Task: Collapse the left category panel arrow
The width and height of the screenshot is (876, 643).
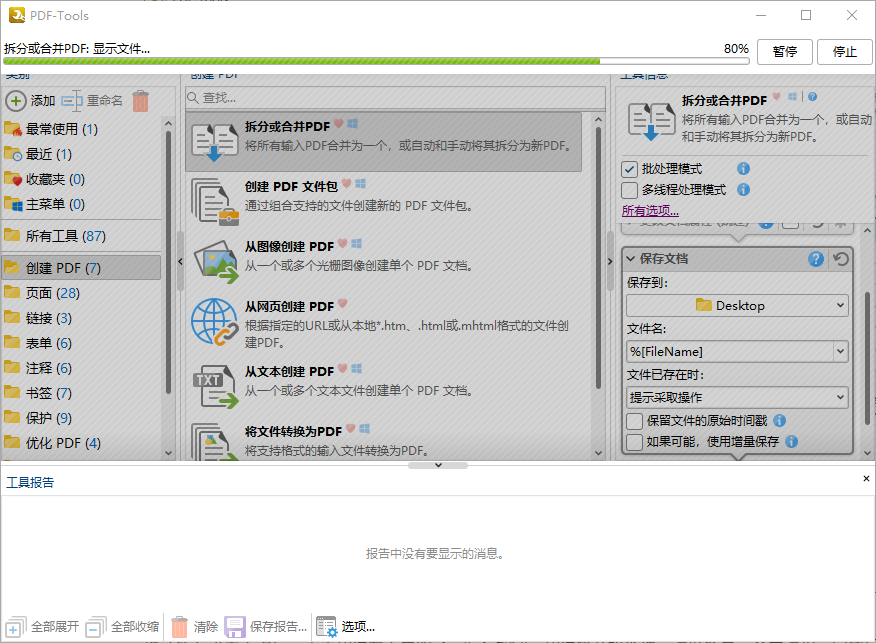Action: pyautogui.click(x=180, y=261)
